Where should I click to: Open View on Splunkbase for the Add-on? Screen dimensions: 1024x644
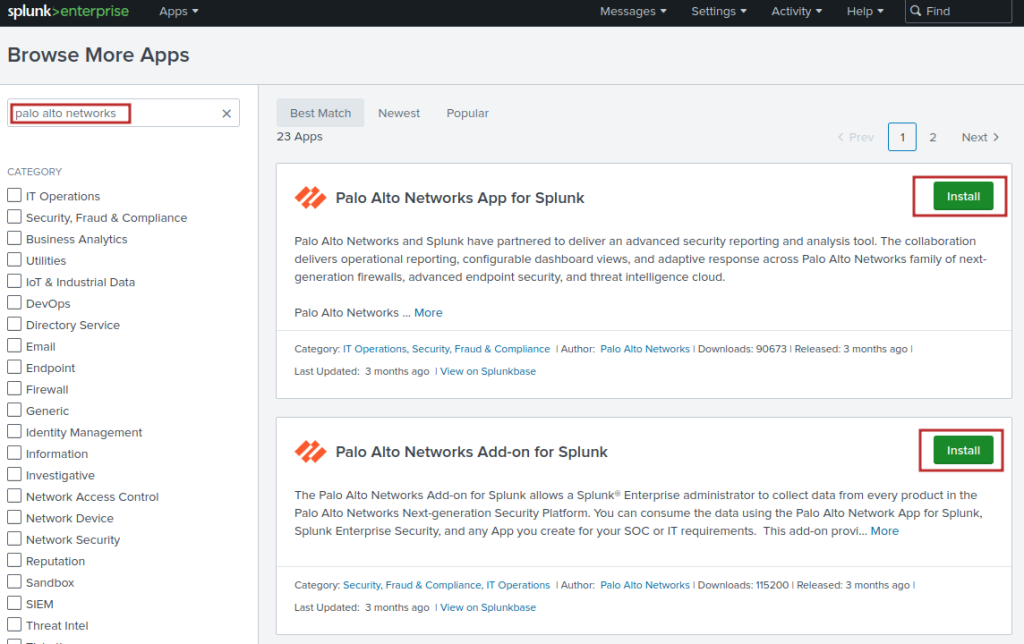click(x=488, y=607)
